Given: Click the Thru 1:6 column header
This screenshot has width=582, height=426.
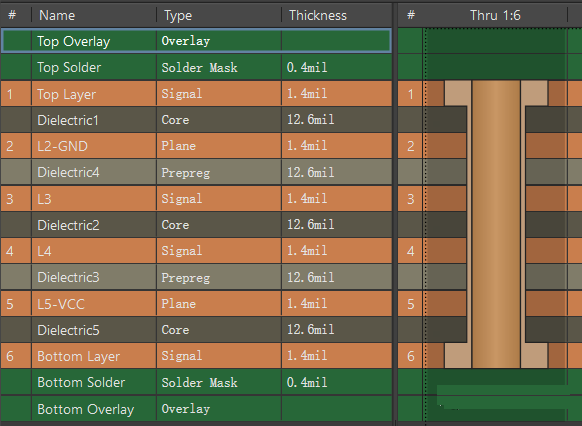Looking at the screenshot, I should coord(495,15).
